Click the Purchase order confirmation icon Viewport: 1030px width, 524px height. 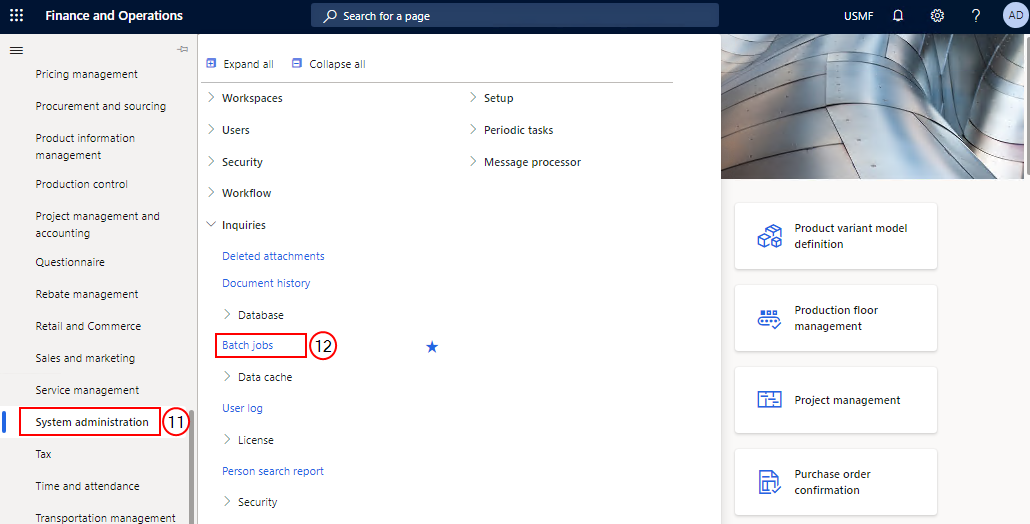(769, 482)
